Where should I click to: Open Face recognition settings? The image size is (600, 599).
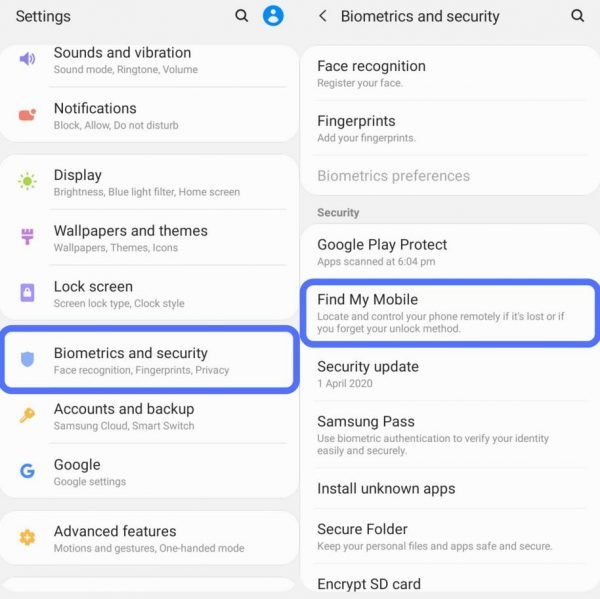[450, 74]
